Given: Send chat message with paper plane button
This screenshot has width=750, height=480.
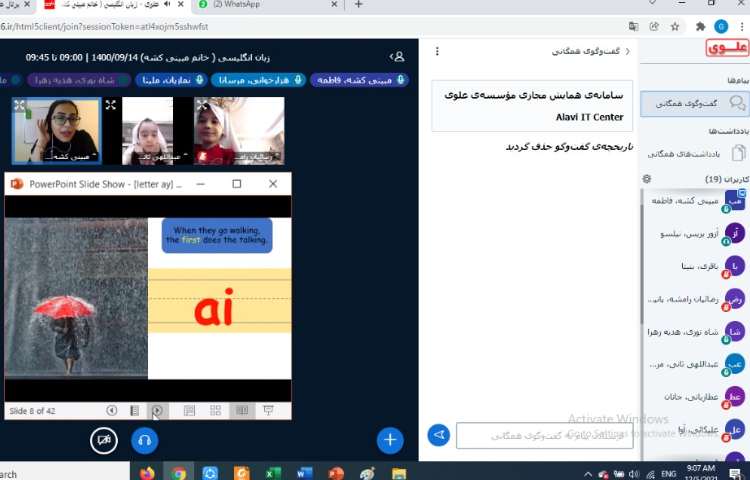Looking at the screenshot, I should point(438,435).
